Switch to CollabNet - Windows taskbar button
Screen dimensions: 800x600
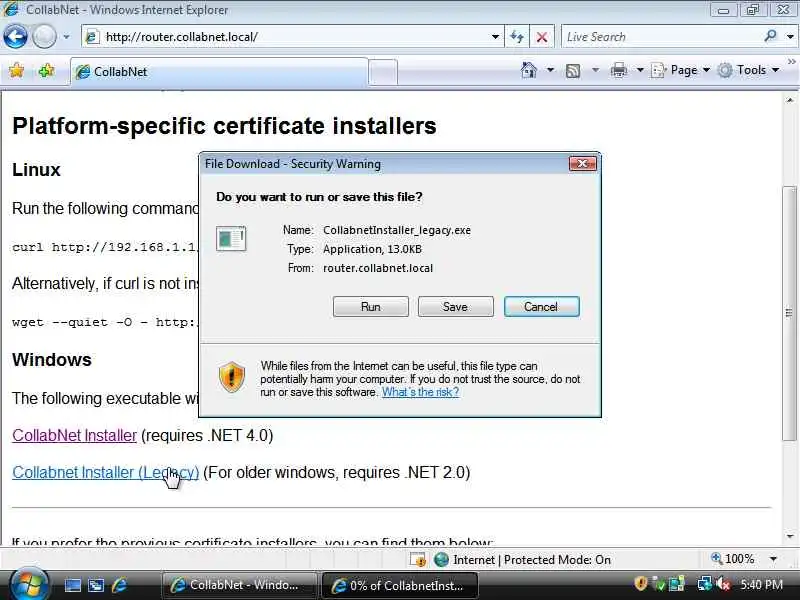pos(238,585)
